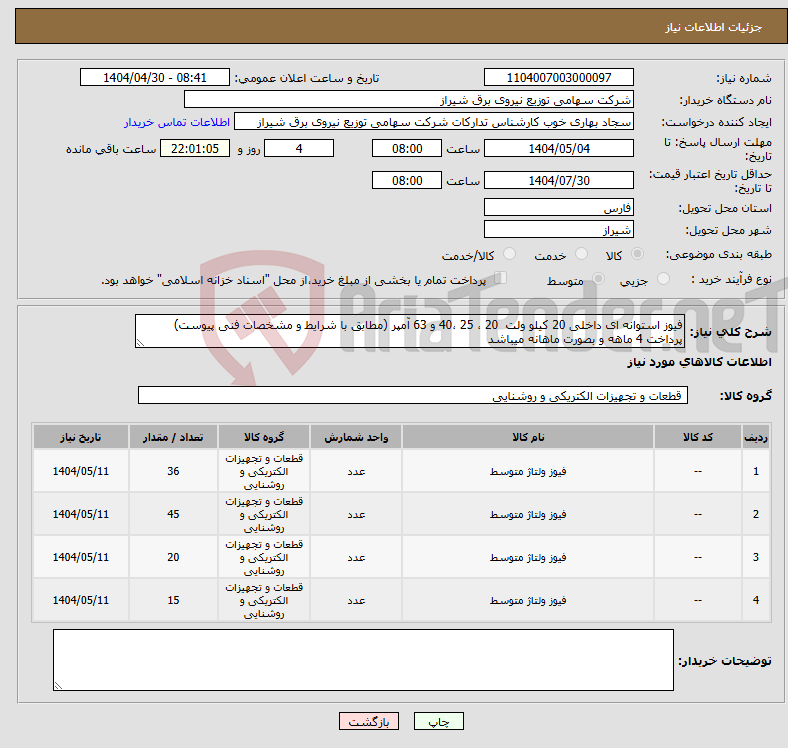Select the کالا radio button
The width and height of the screenshot is (788, 748).
[x=638, y=256]
